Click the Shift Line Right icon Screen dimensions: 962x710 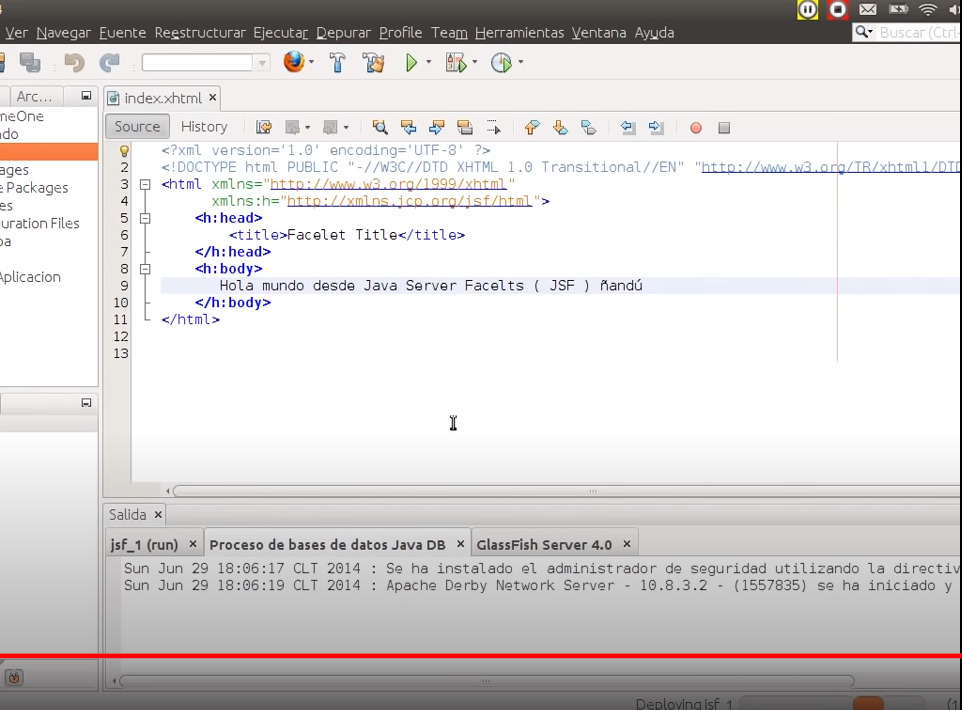[x=656, y=127]
